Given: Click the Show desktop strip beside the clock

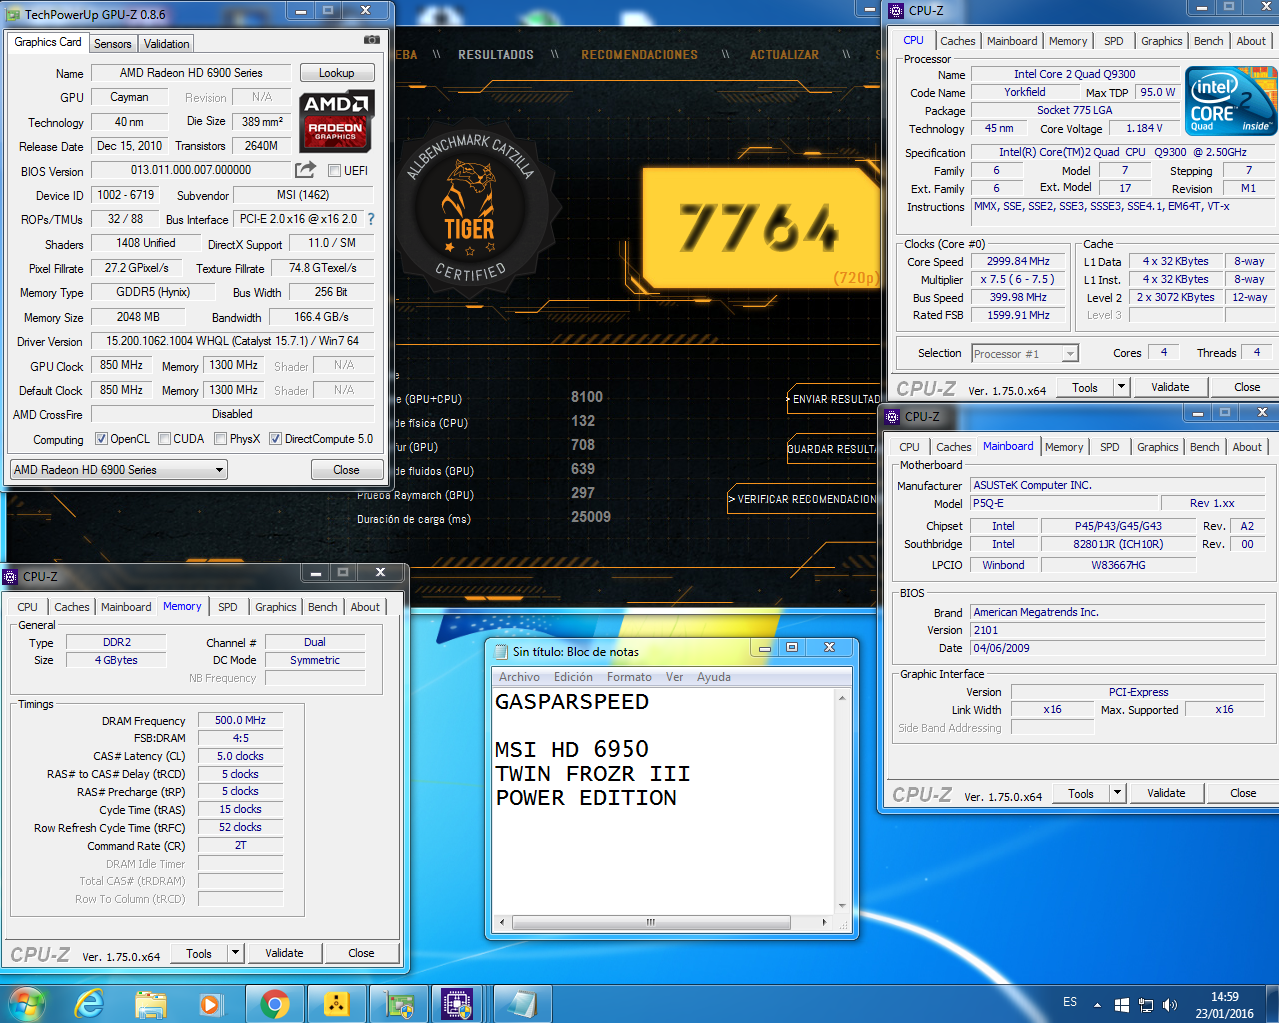Looking at the screenshot, I should (1271, 1003).
